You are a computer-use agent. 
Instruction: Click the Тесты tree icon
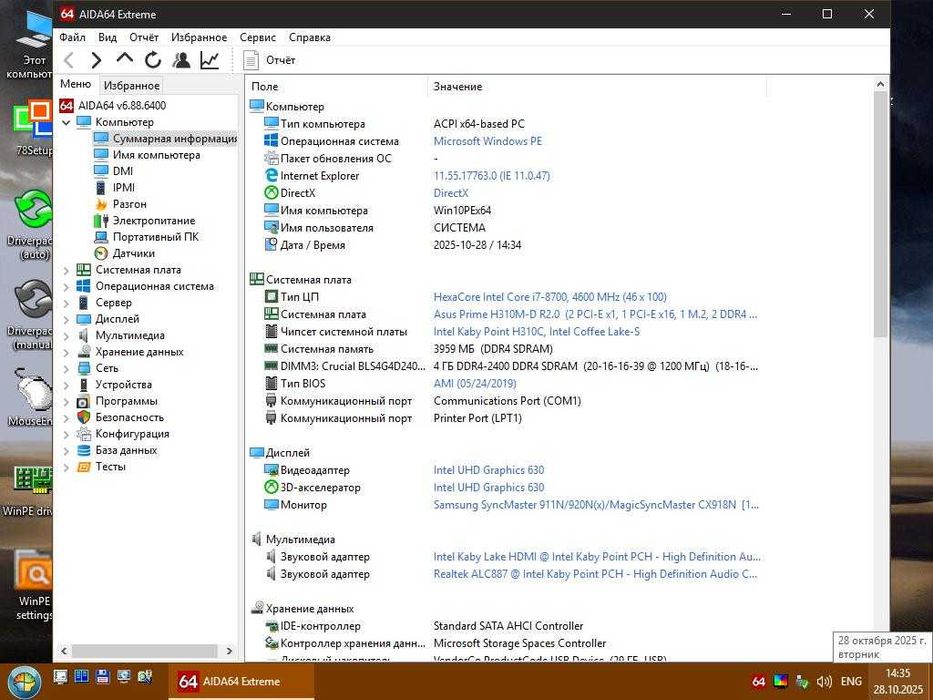click(x=84, y=467)
